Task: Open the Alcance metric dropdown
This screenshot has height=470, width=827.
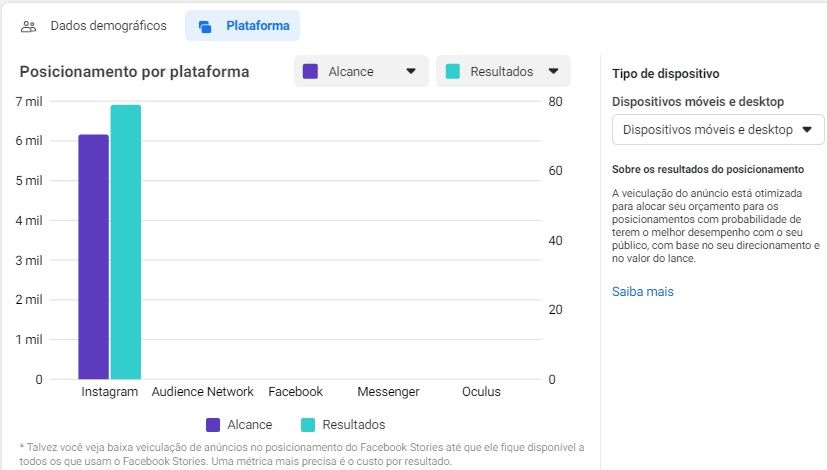Action: pos(361,71)
